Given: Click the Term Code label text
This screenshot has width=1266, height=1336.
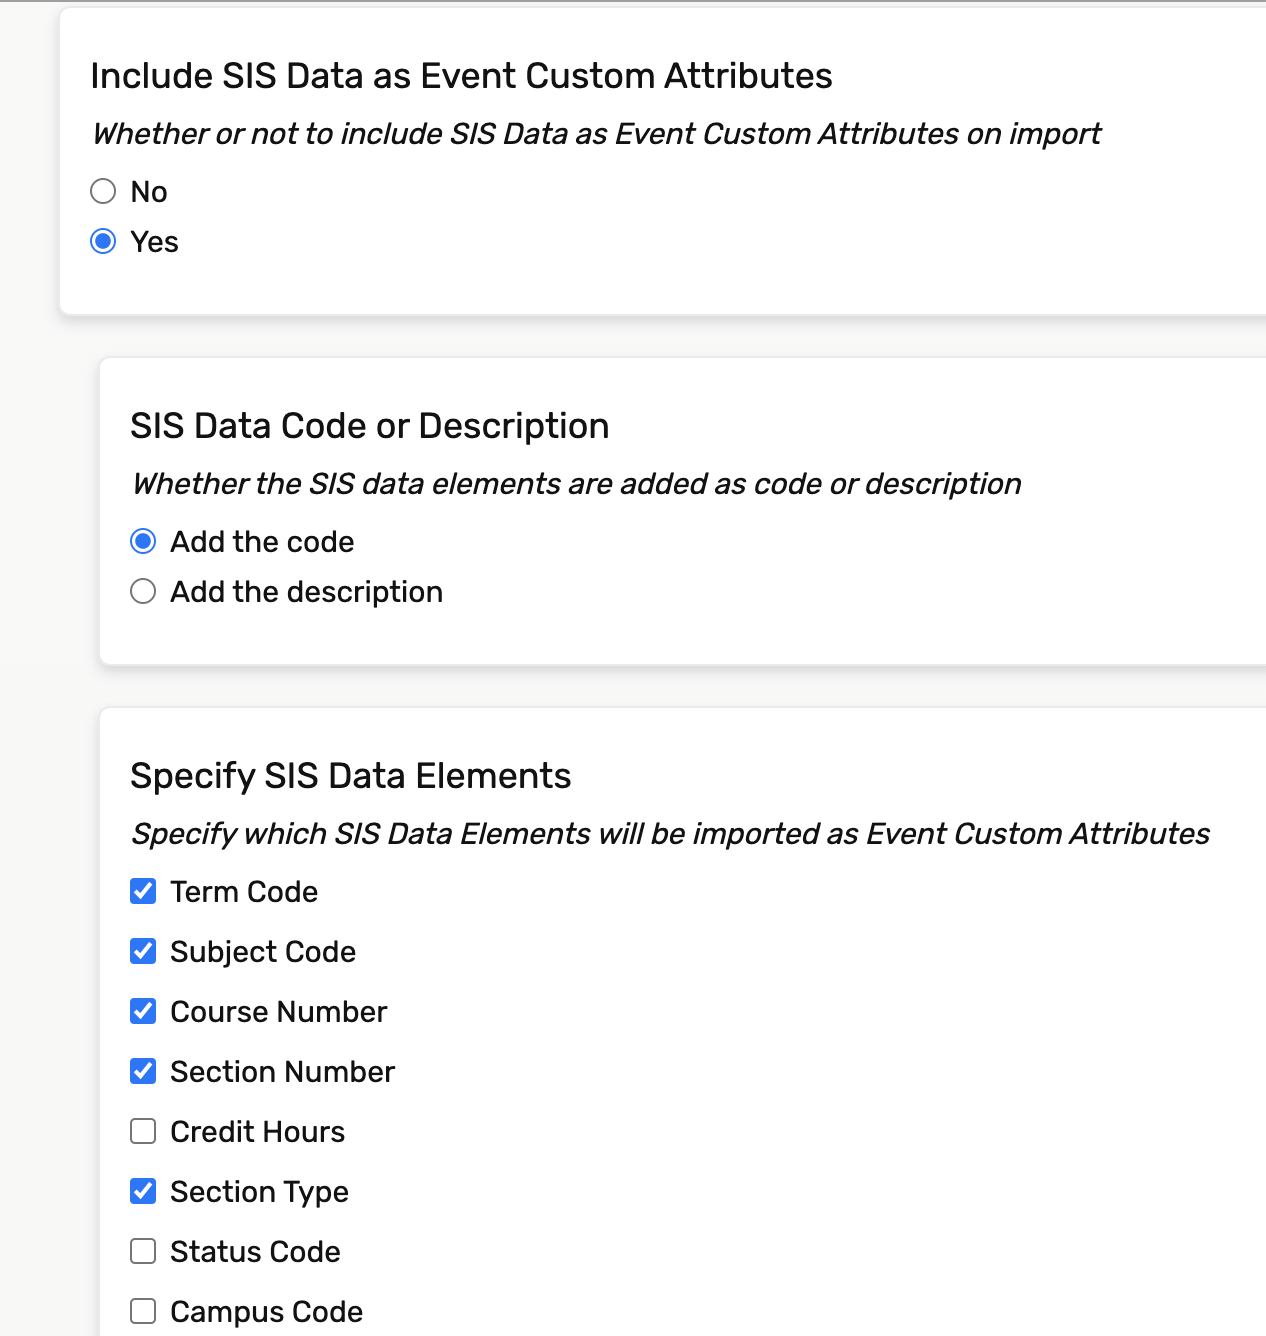Looking at the screenshot, I should tap(244, 891).
